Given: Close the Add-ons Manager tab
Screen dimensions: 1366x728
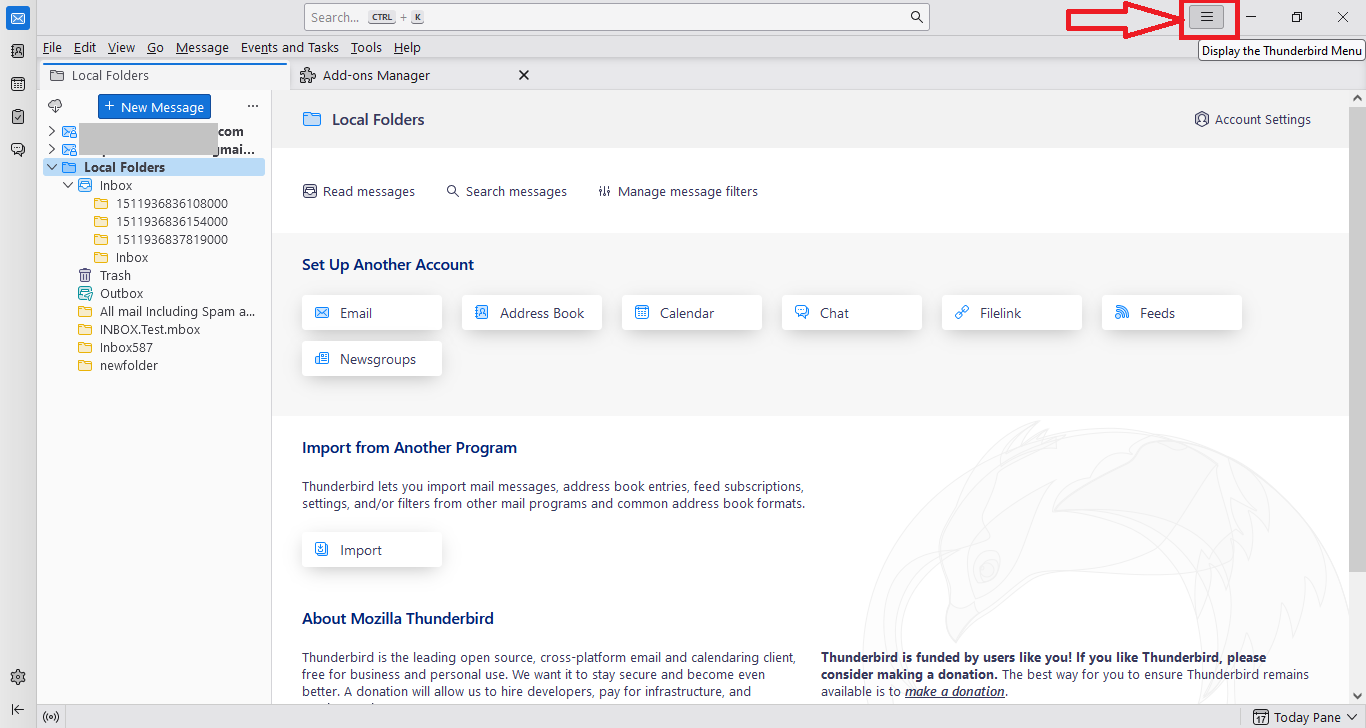Looking at the screenshot, I should pos(524,75).
